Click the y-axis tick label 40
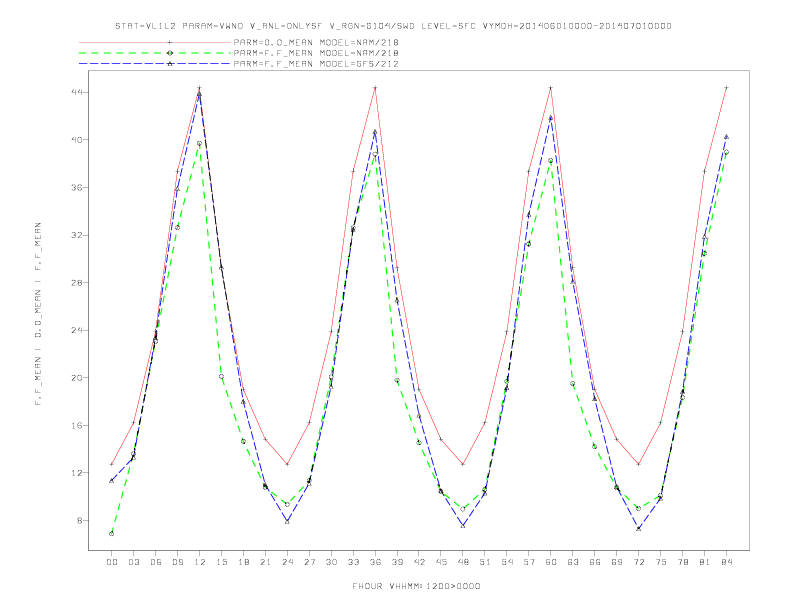The image size is (792, 612). [77, 139]
